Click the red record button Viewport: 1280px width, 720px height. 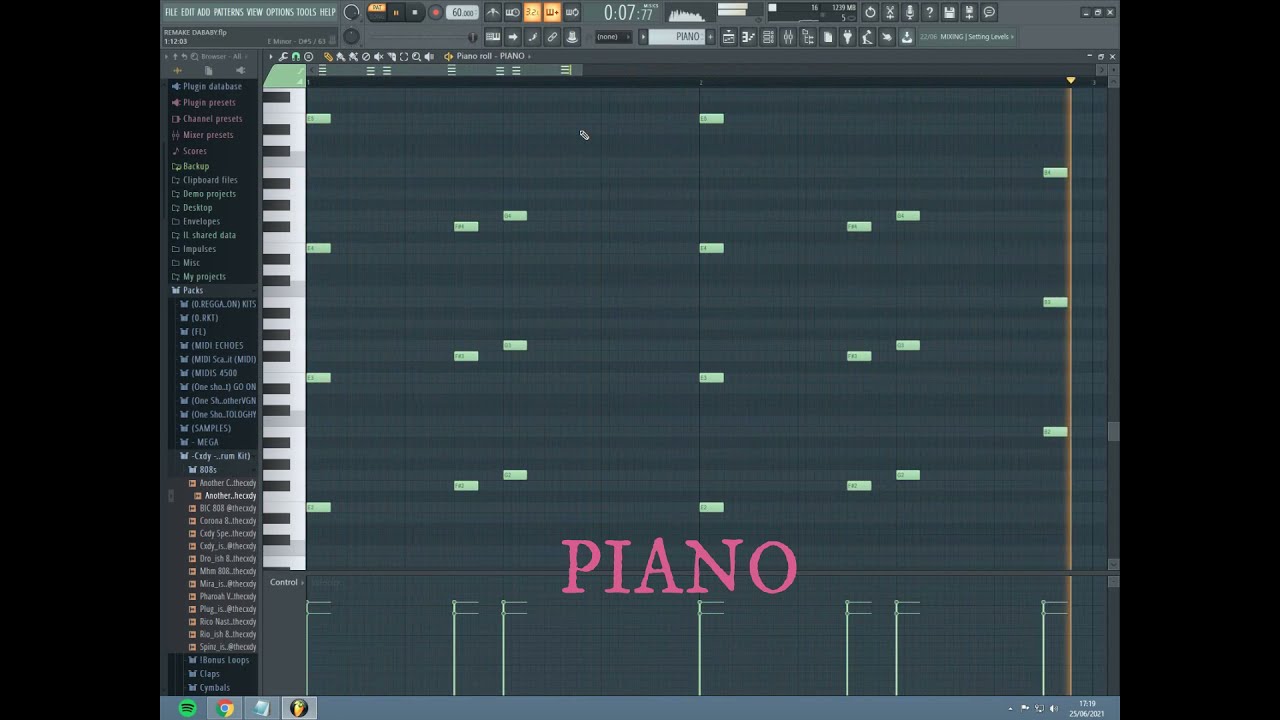coord(436,12)
